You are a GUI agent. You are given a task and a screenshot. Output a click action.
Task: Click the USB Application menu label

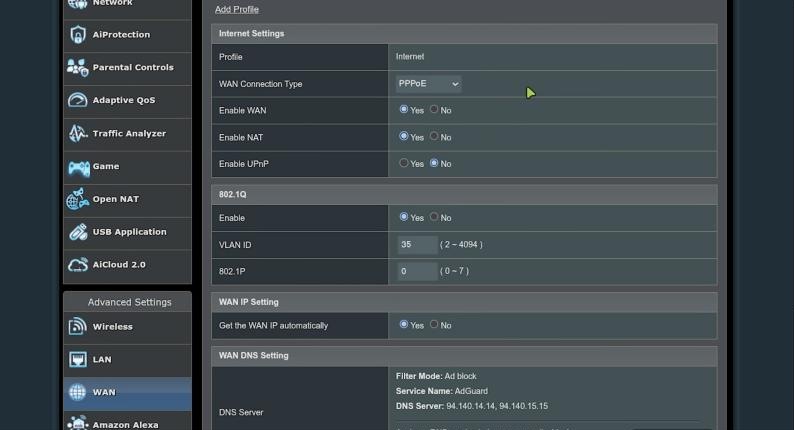click(x=129, y=232)
